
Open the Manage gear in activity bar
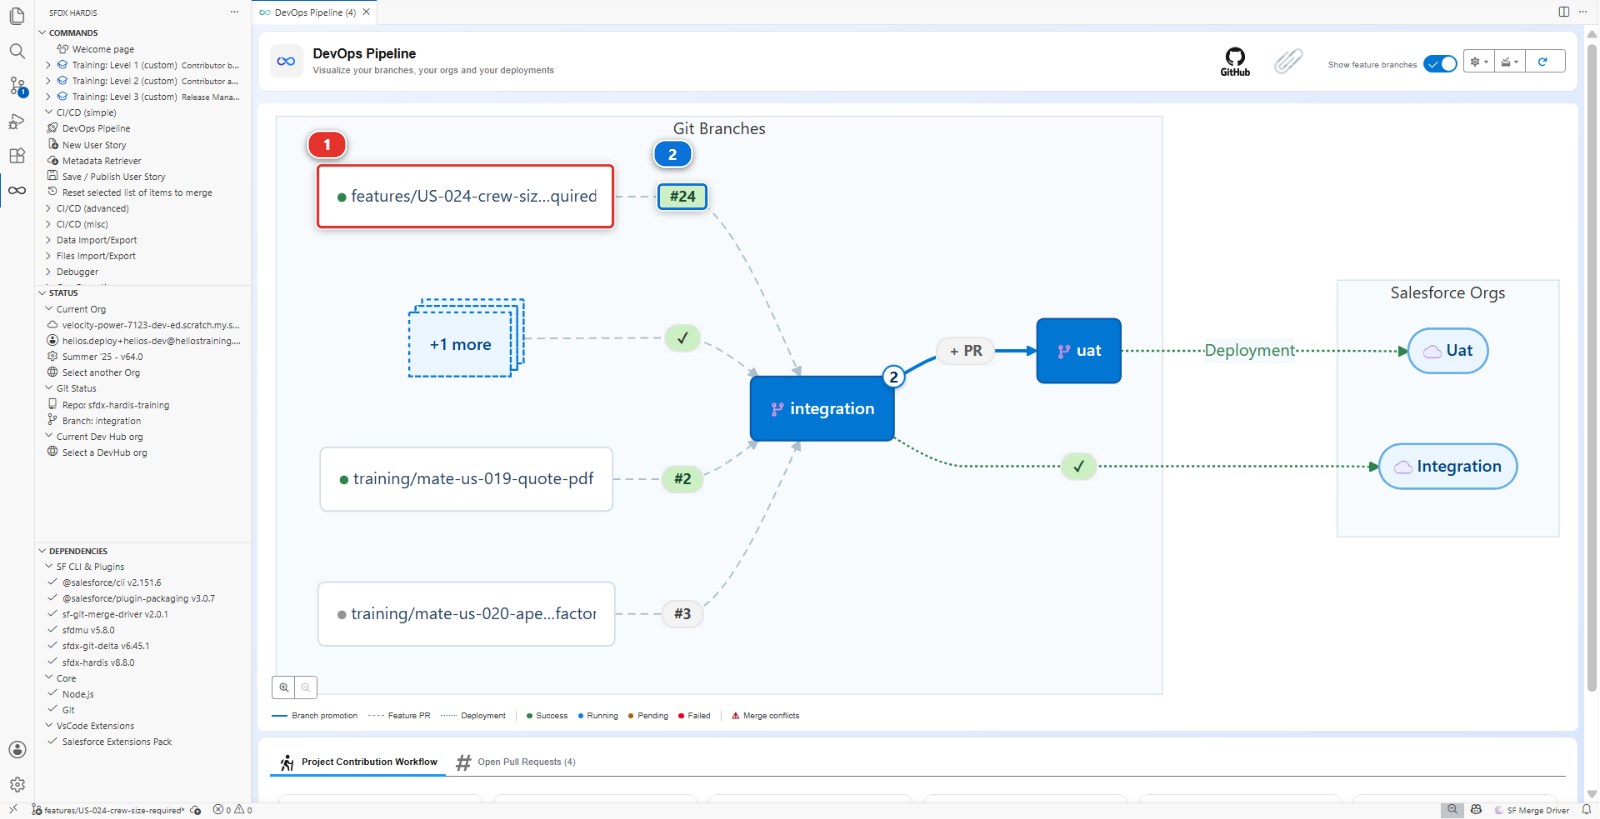pyautogui.click(x=17, y=785)
